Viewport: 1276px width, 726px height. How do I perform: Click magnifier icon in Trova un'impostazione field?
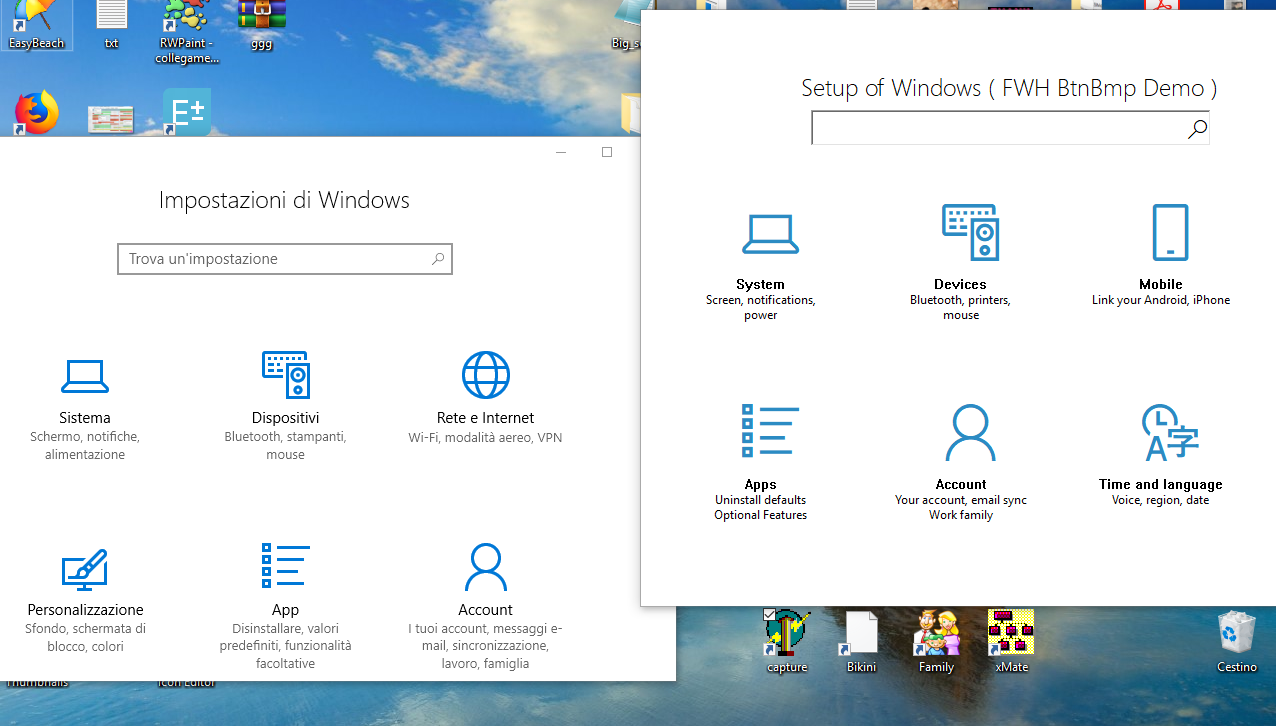tap(438, 259)
